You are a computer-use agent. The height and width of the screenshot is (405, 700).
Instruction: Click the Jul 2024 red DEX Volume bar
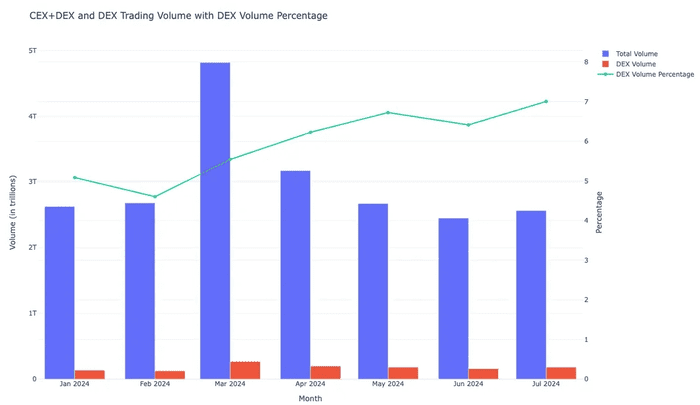pos(561,373)
